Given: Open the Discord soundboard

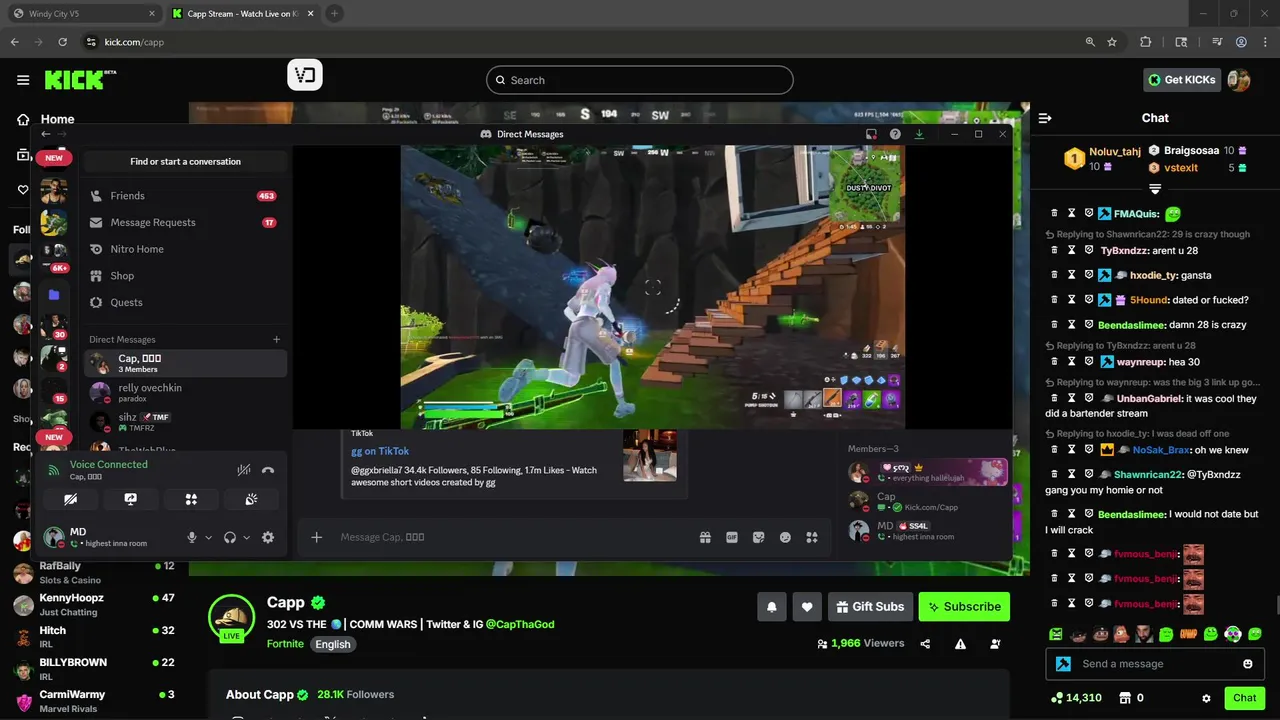Looking at the screenshot, I should click(251, 499).
